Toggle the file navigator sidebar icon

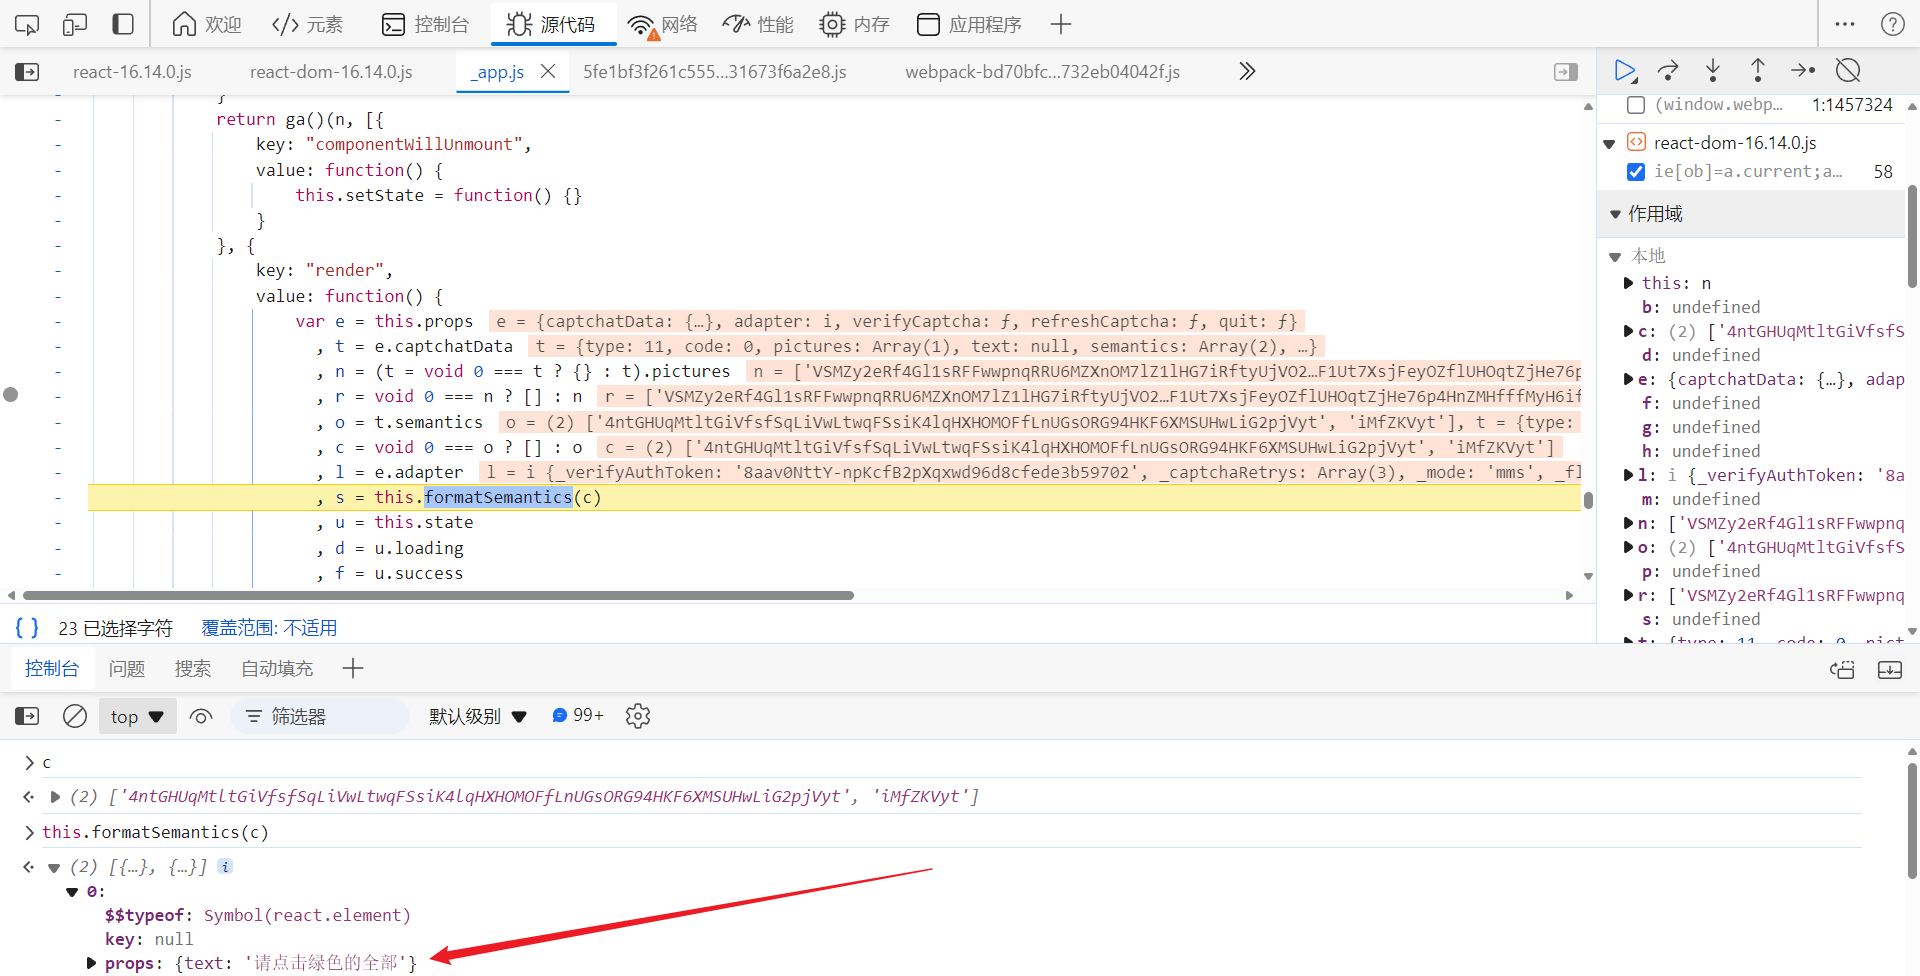click(27, 72)
